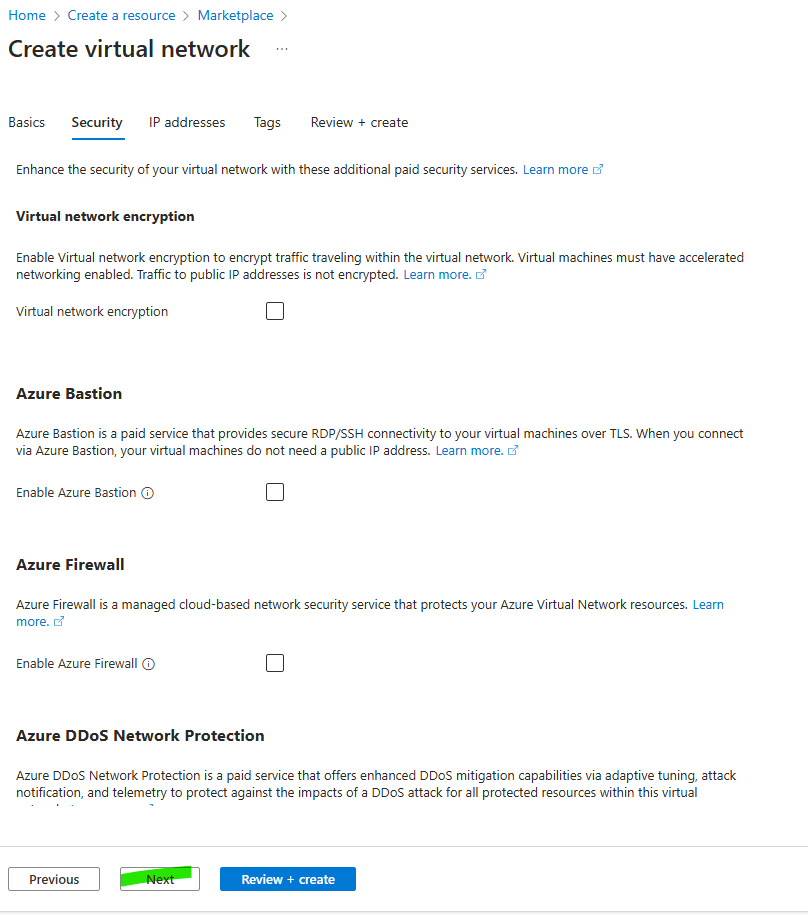Open Learn more link for paid security services
Viewport: 808px width, 915px height.
(556, 170)
